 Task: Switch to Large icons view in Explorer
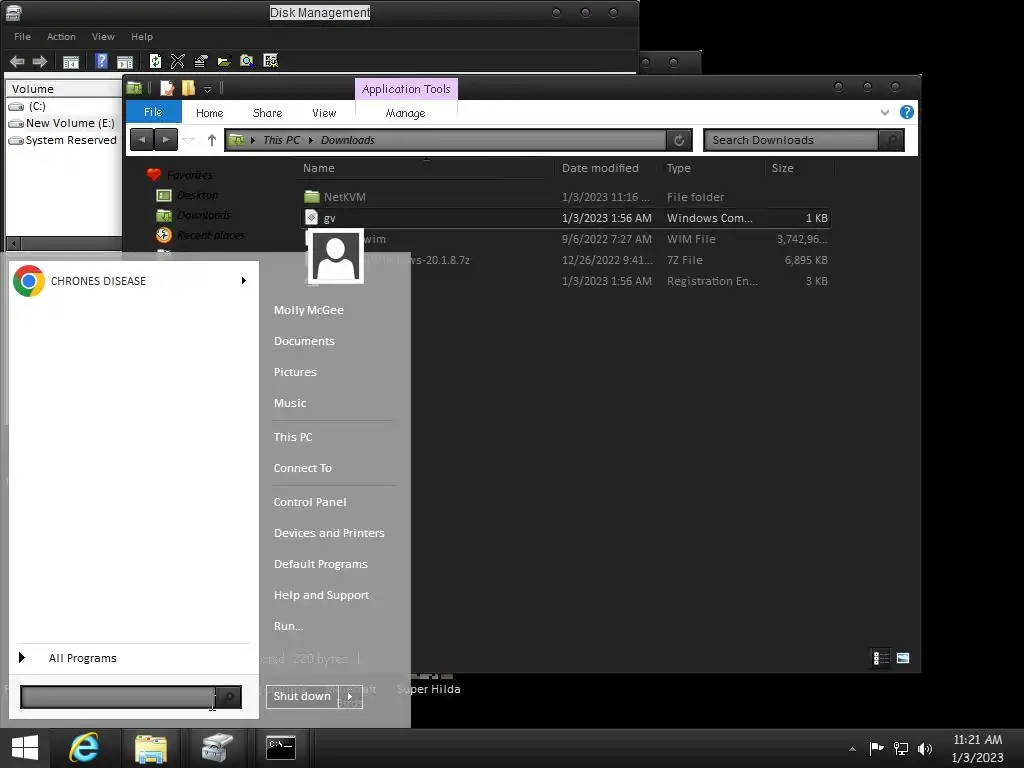[x=903, y=658]
